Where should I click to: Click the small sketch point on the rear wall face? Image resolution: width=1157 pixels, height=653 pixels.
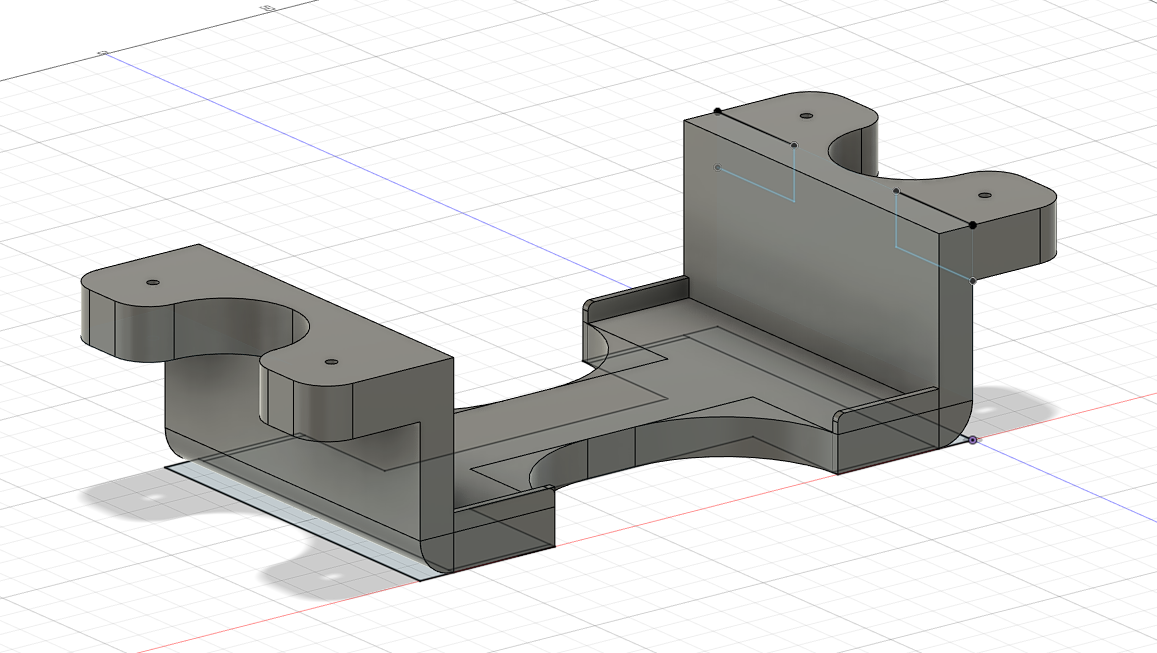717,167
